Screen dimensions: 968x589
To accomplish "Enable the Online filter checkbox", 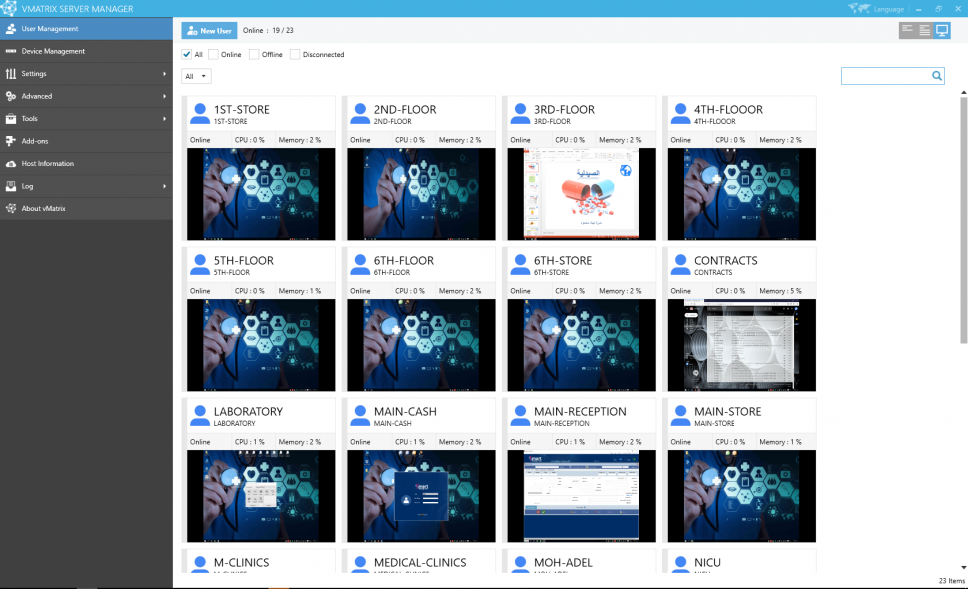I will tap(213, 55).
